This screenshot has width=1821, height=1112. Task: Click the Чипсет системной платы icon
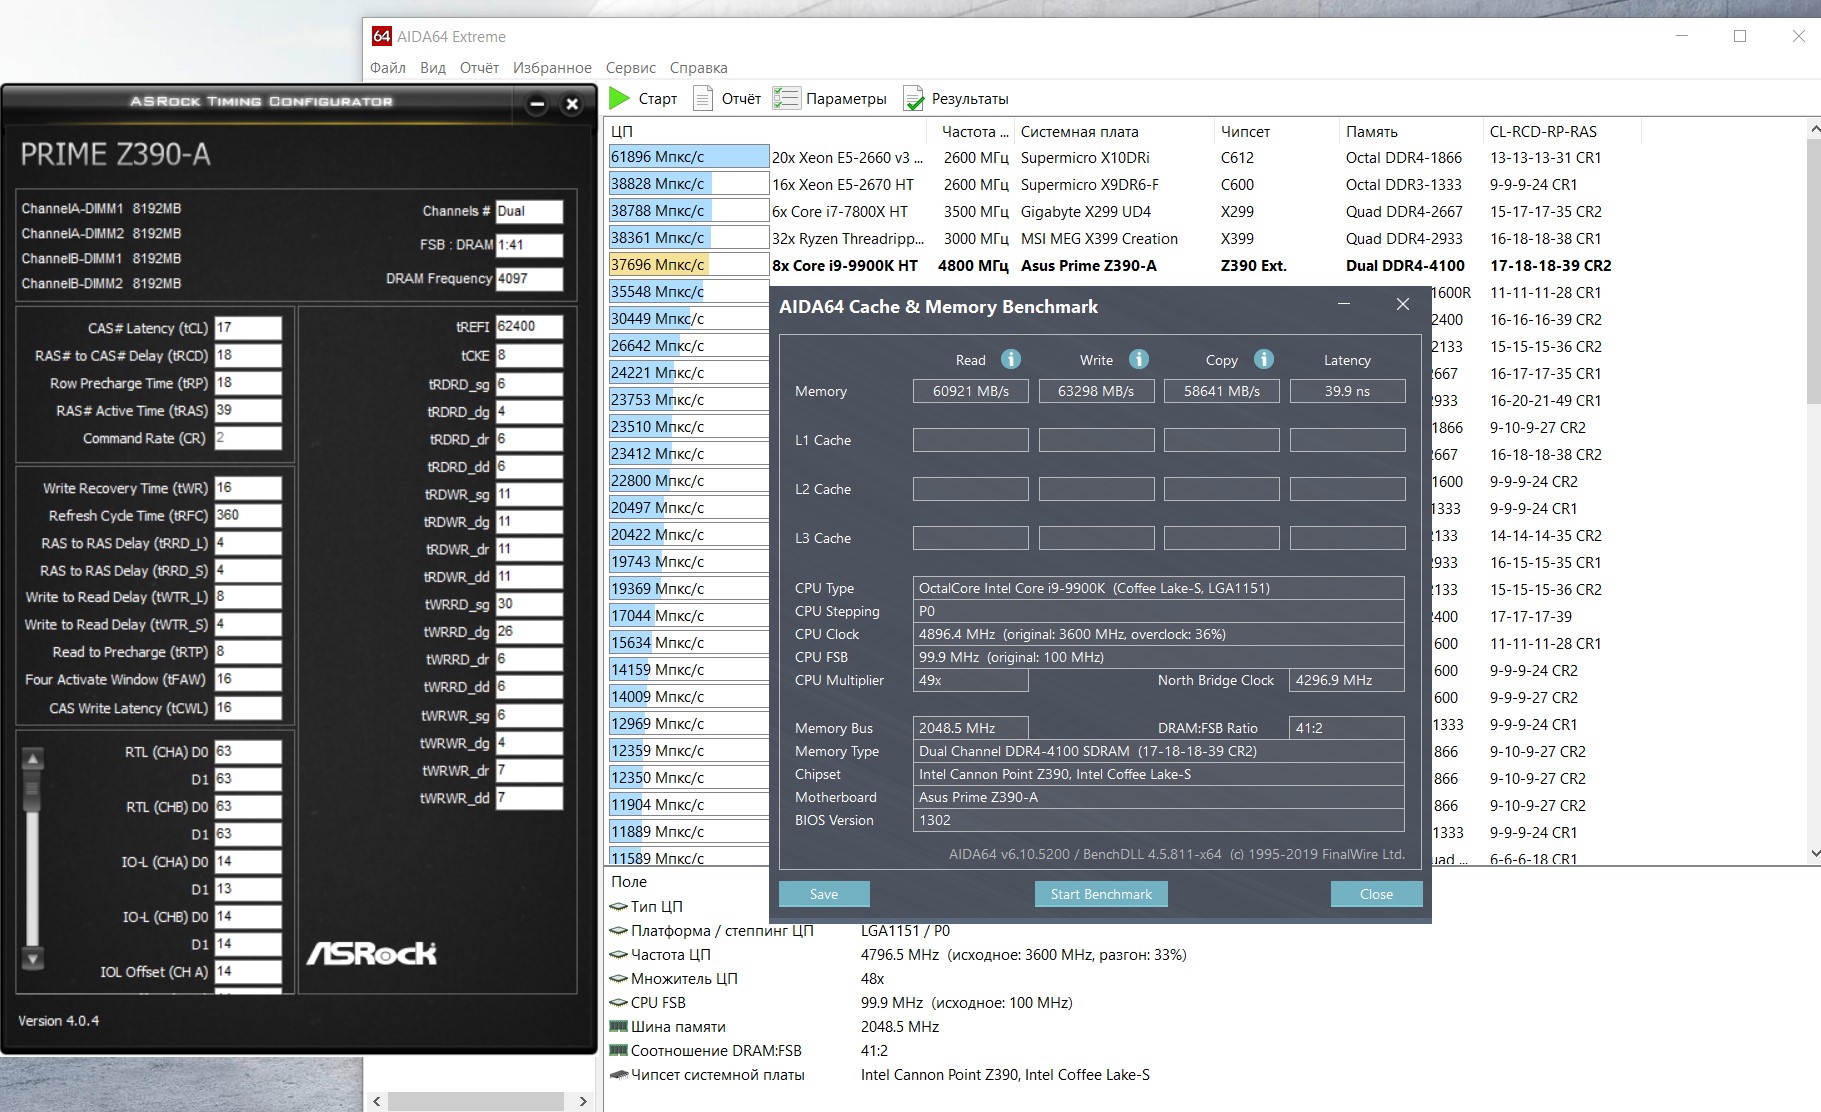click(x=619, y=1075)
